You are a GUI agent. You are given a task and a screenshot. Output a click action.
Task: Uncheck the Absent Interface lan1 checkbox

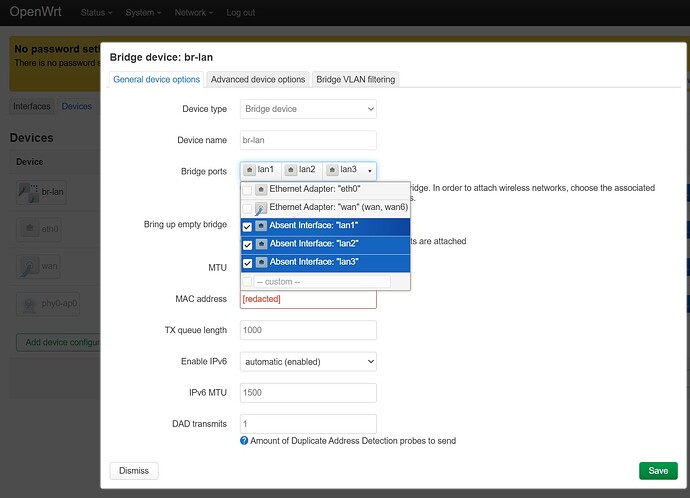tap(247, 227)
